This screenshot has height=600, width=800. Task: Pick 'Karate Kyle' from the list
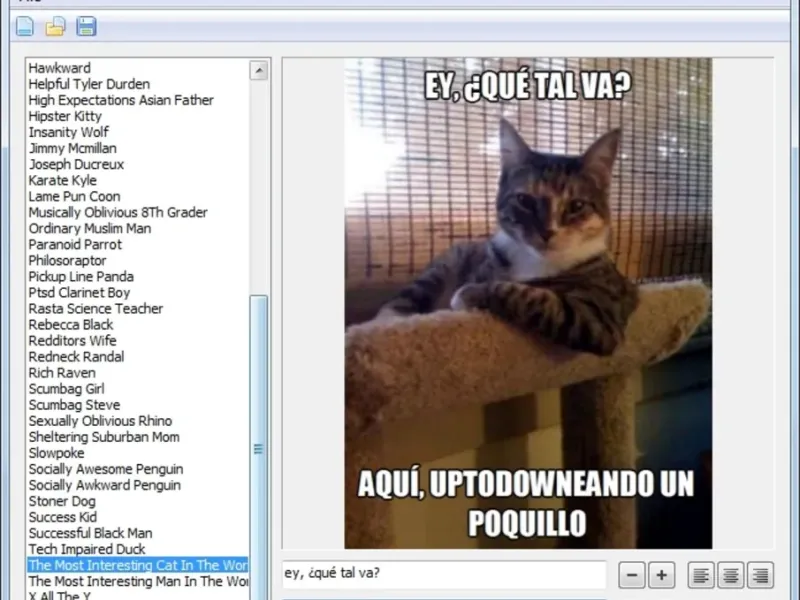62,181
